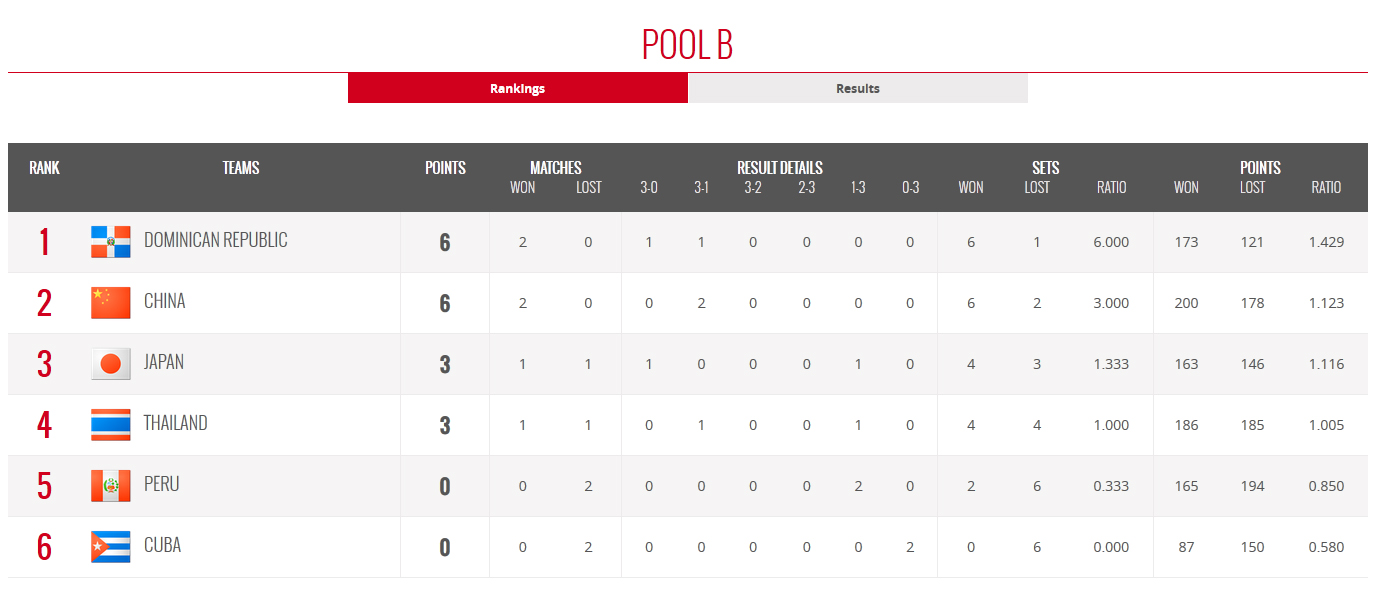Click the TEAMS column header

click(241, 168)
